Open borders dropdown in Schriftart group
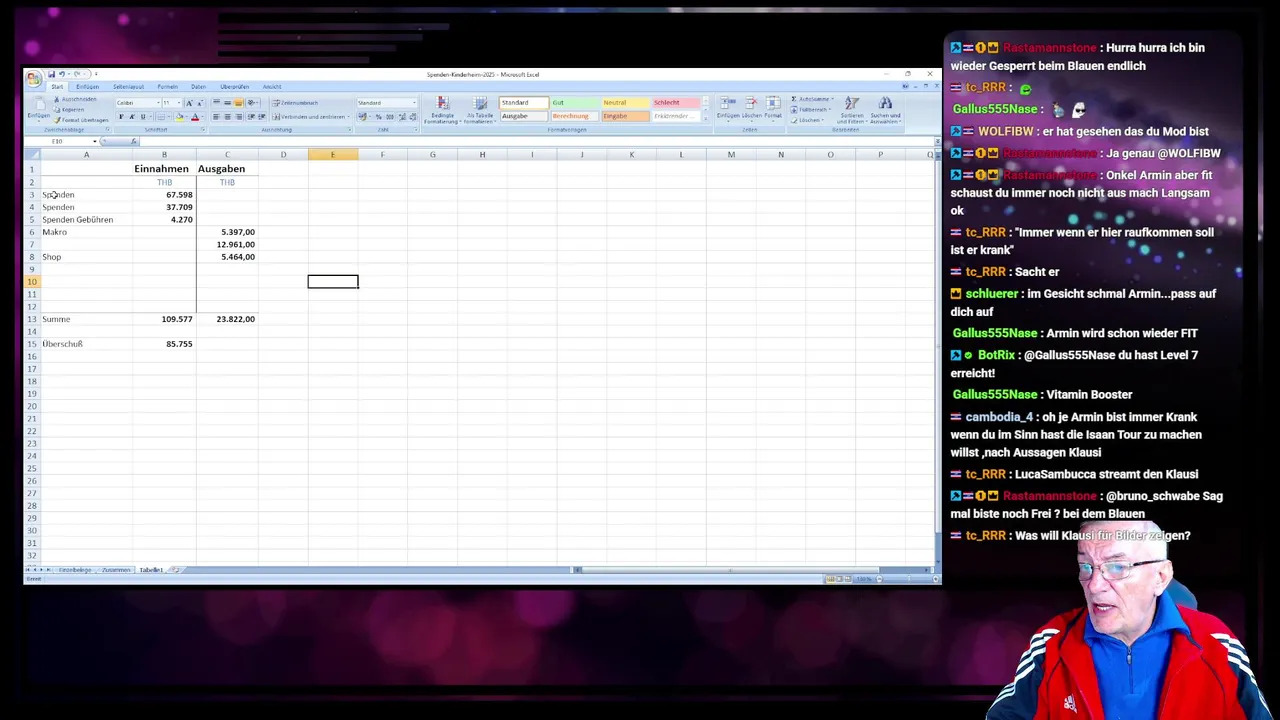The height and width of the screenshot is (720, 1280). pyautogui.click(x=169, y=117)
